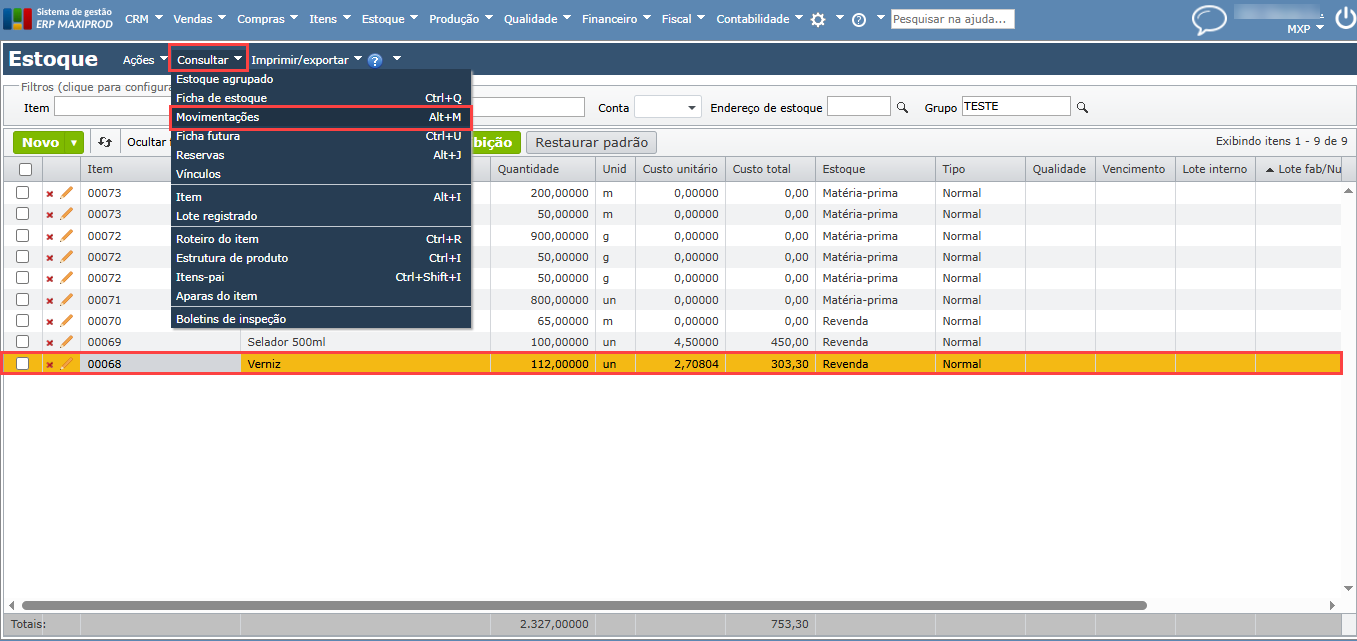Click the power logout icon
This screenshot has width=1357, height=641.
pyautogui.click(x=1345, y=18)
